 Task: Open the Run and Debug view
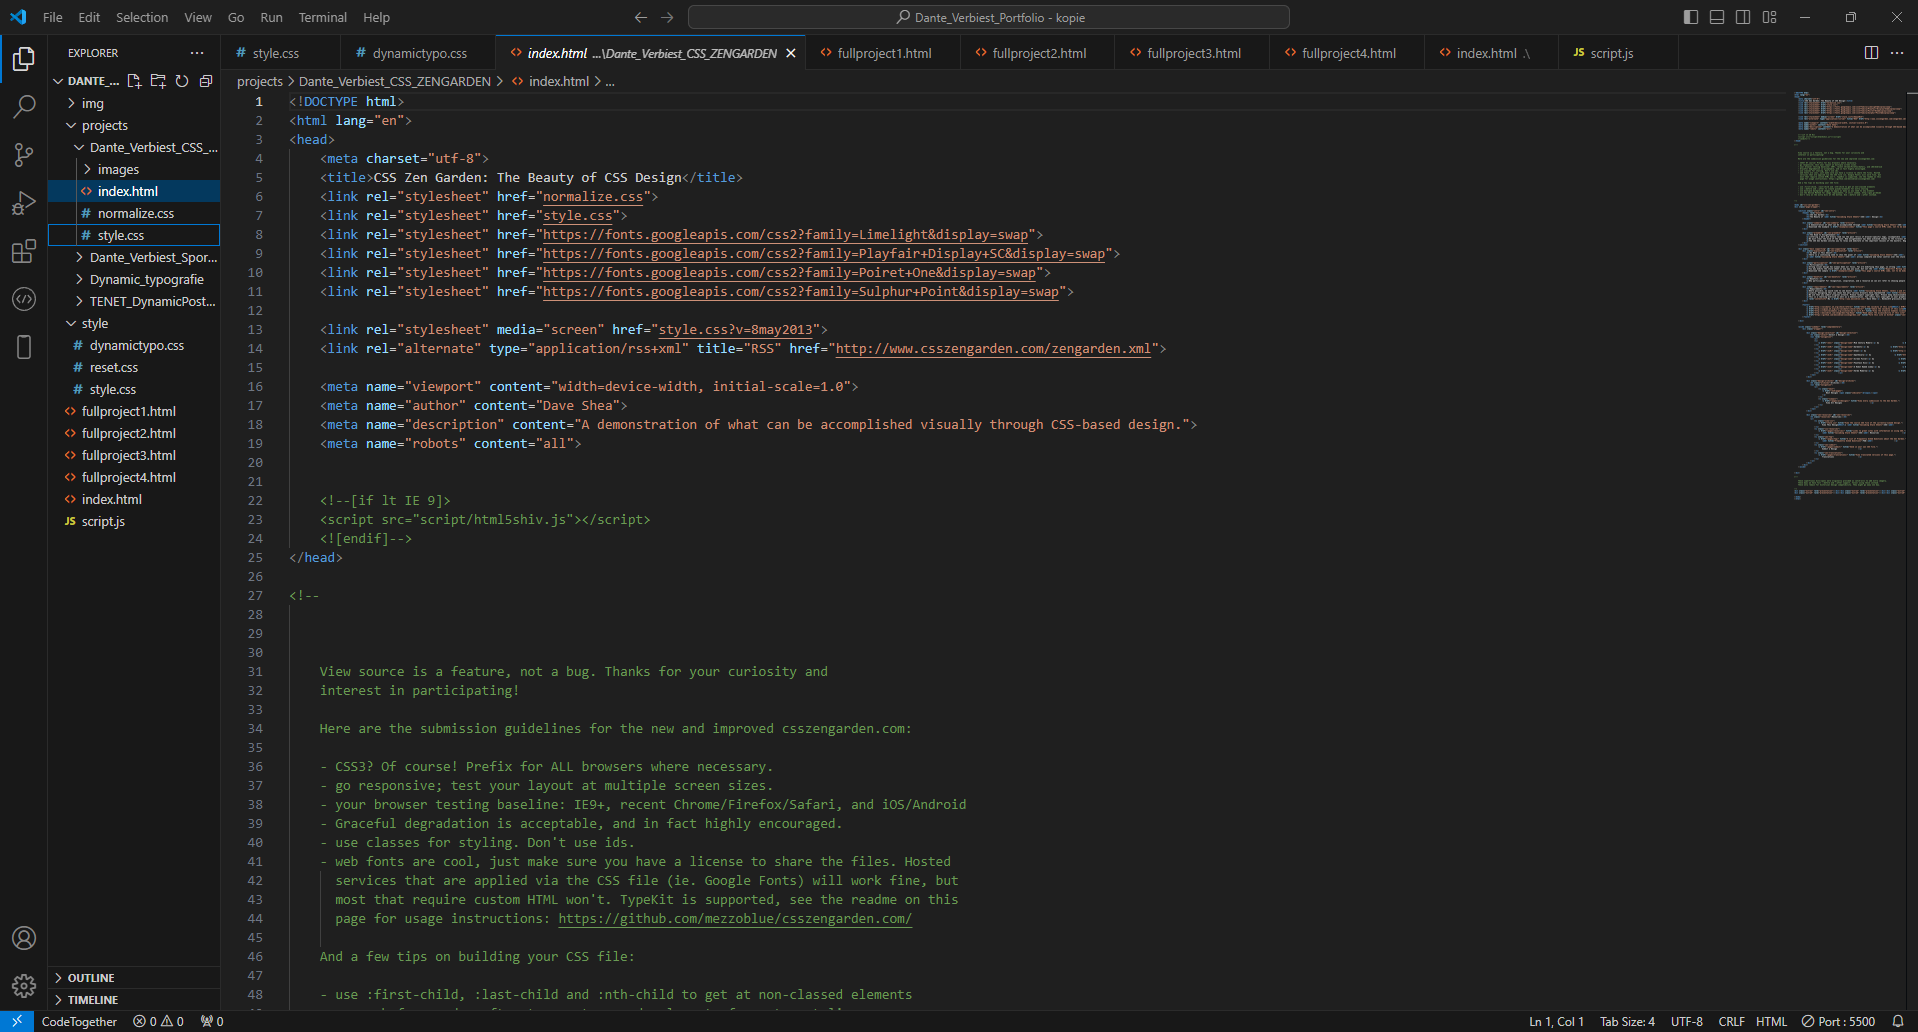(x=24, y=203)
